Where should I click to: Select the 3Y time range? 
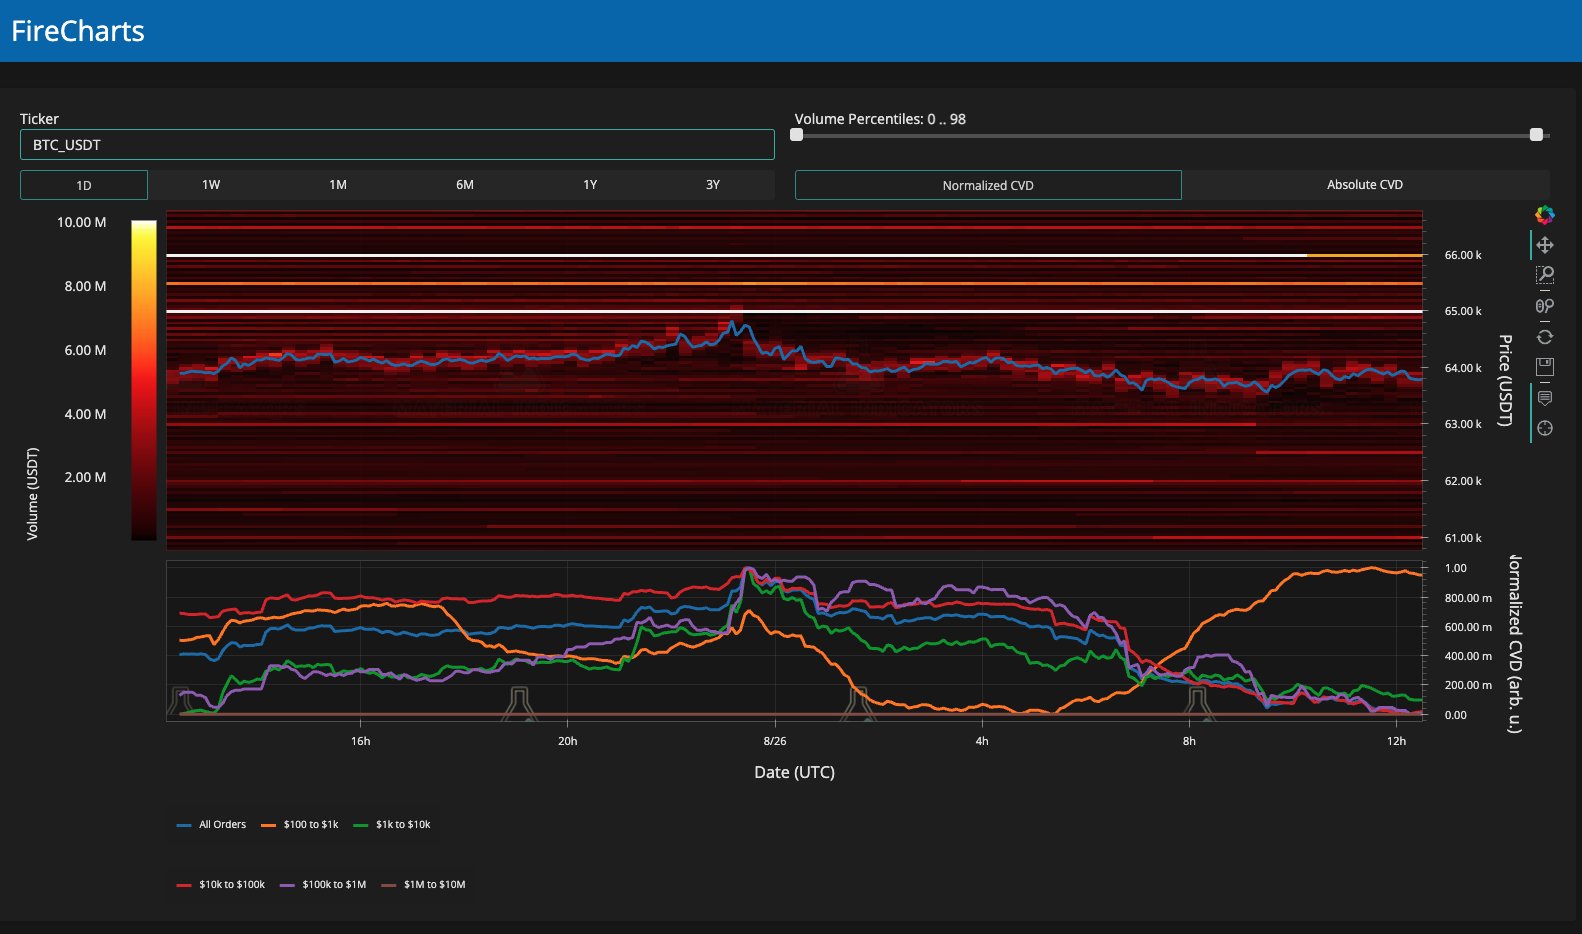(x=712, y=185)
